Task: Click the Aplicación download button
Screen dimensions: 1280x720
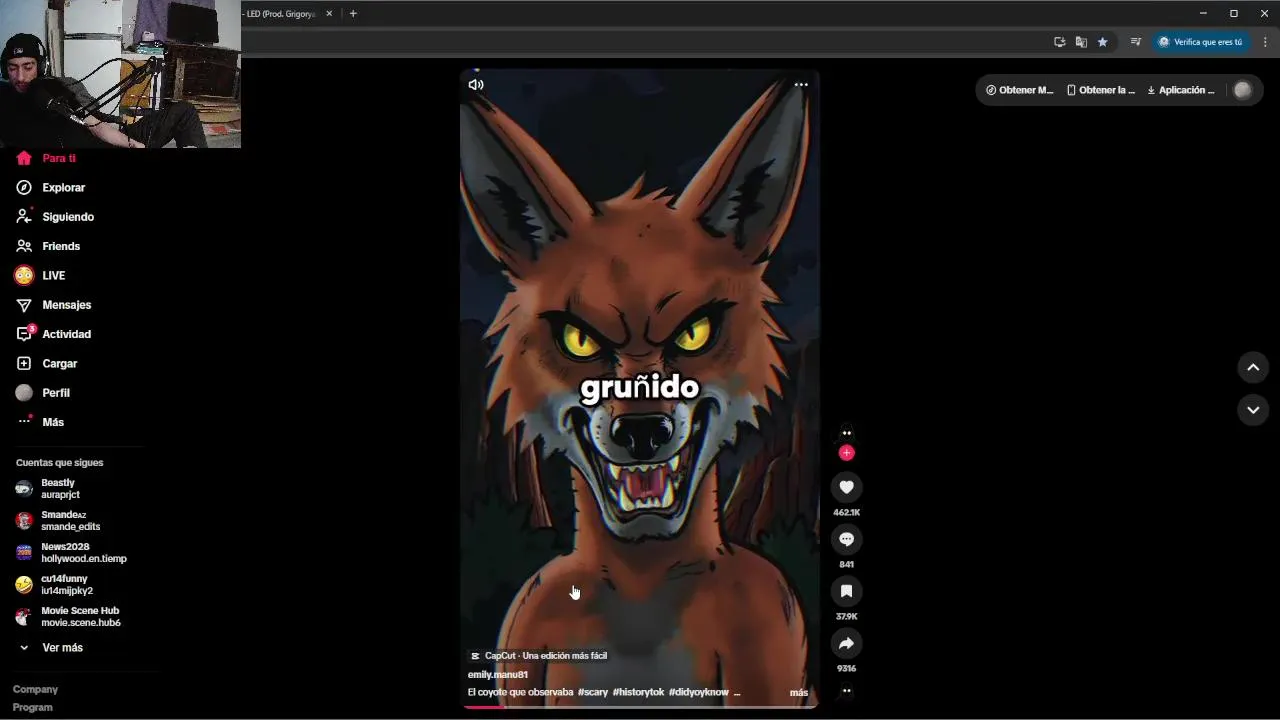Action: click(x=1181, y=90)
